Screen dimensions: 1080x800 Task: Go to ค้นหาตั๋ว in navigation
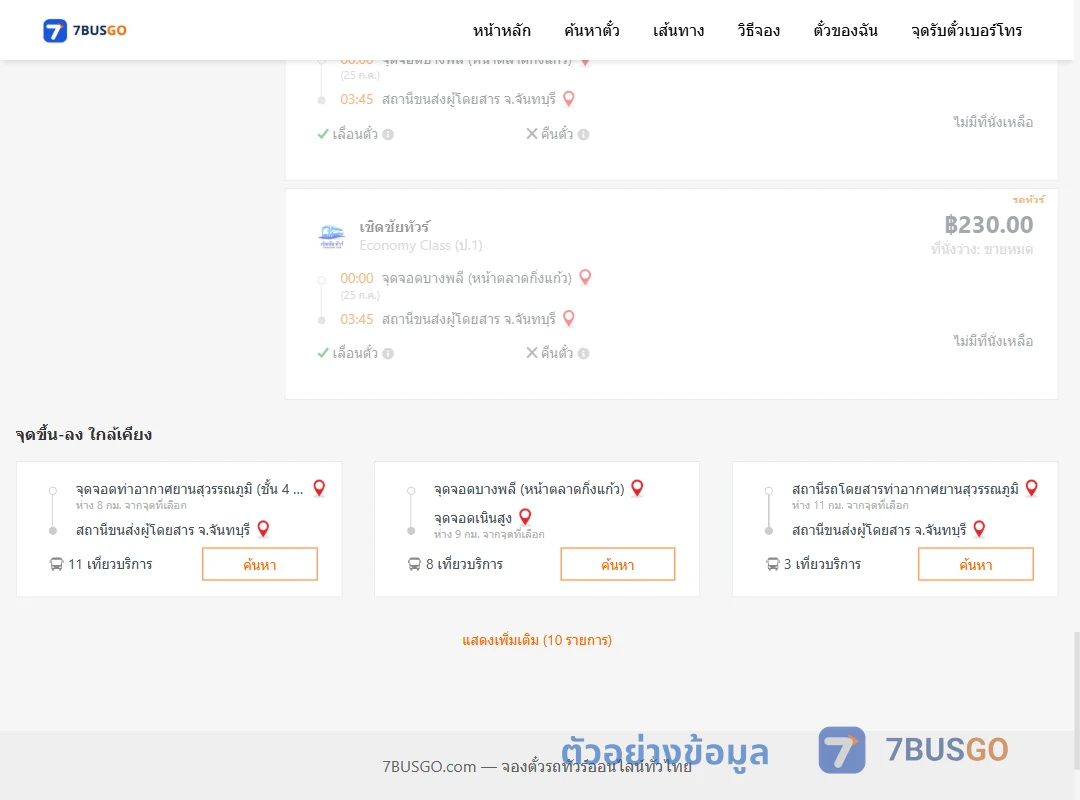click(x=592, y=30)
